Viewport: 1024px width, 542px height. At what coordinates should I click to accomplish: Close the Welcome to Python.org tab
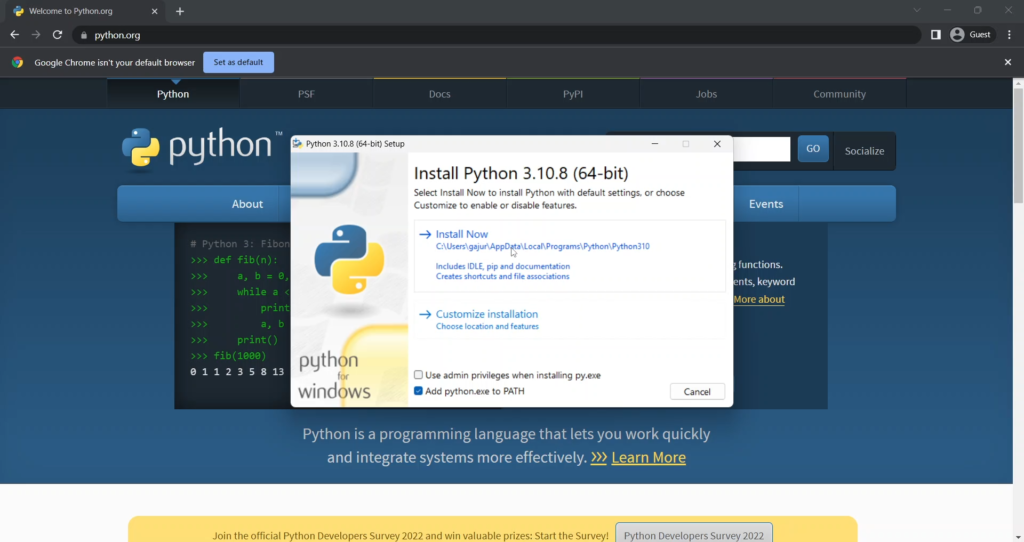(x=154, y=11)
